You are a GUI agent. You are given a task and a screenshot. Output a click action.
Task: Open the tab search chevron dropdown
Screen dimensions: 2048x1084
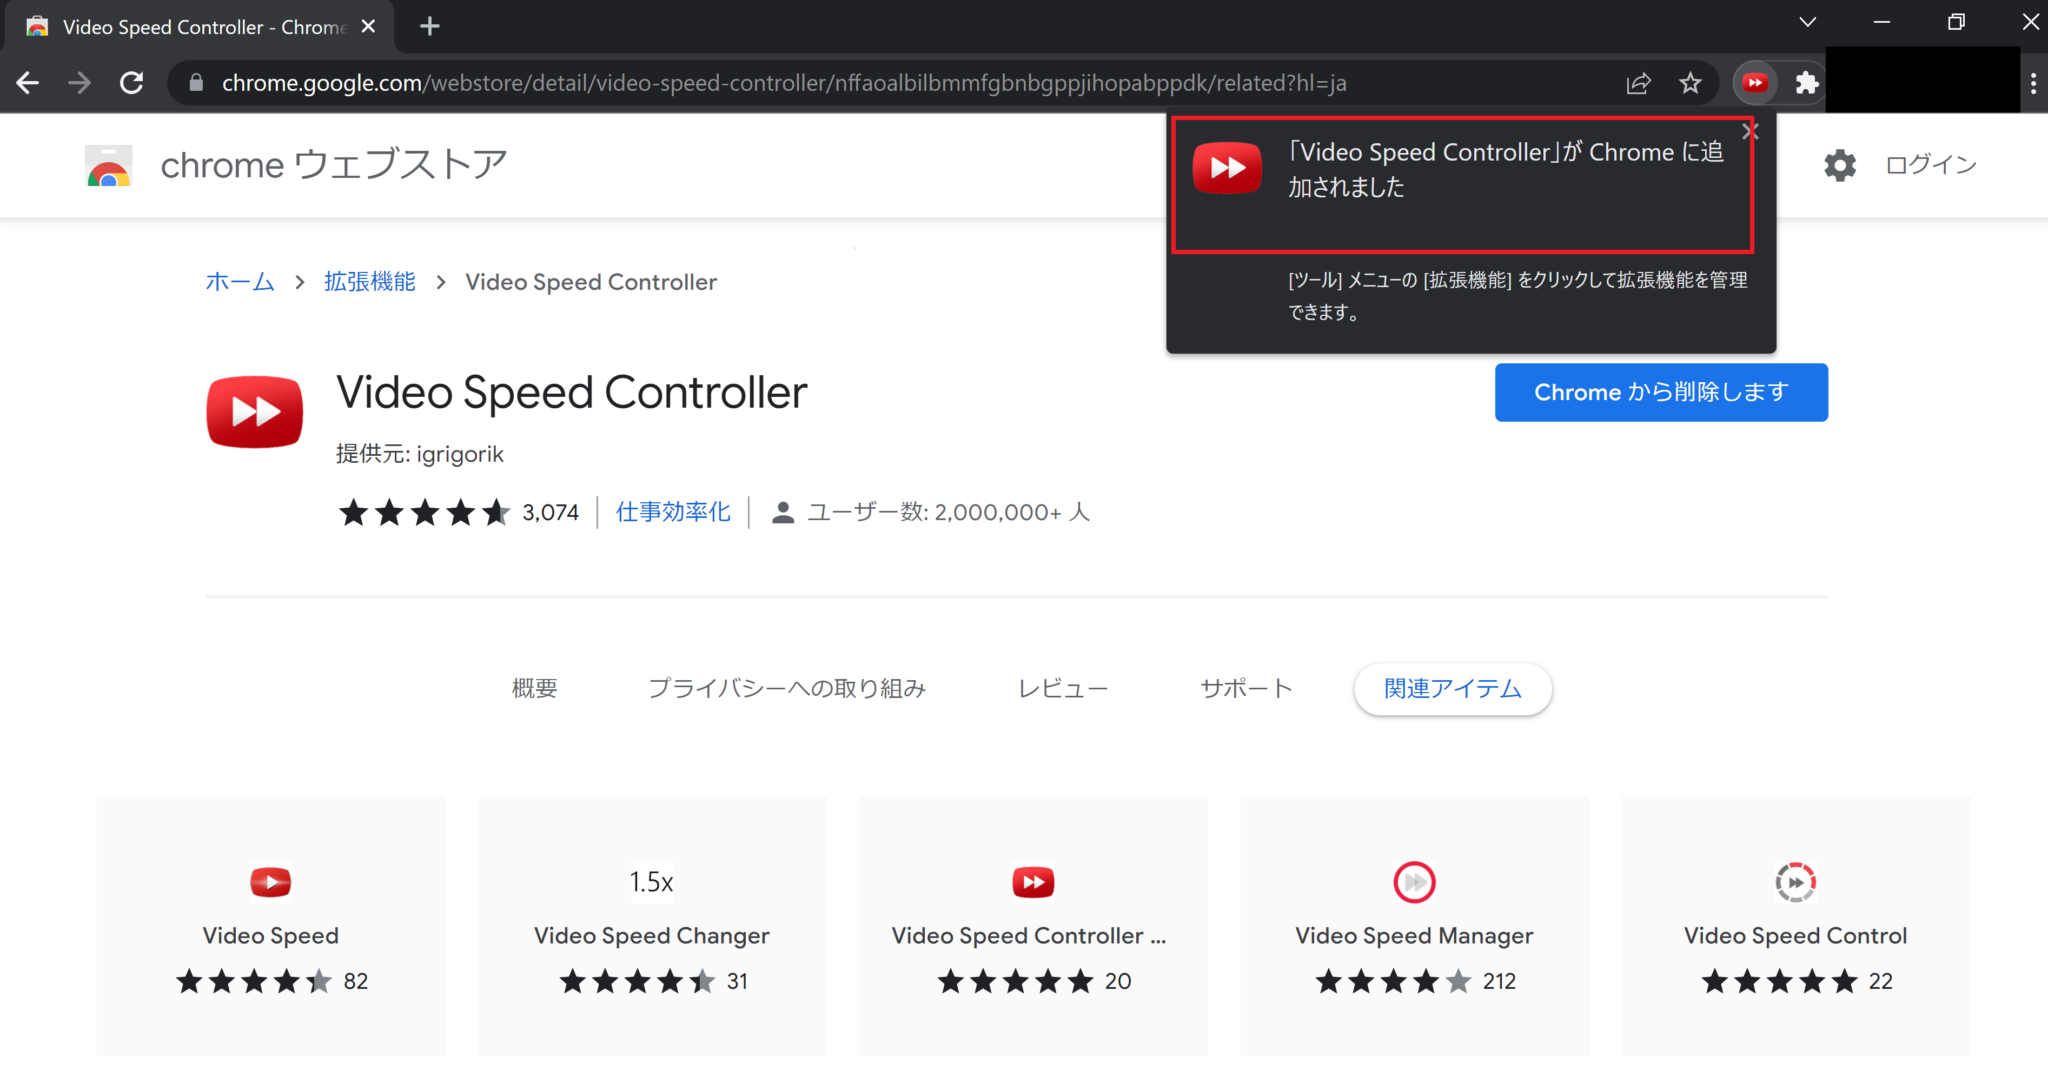pyautogui.click(x=1809, y=21)
